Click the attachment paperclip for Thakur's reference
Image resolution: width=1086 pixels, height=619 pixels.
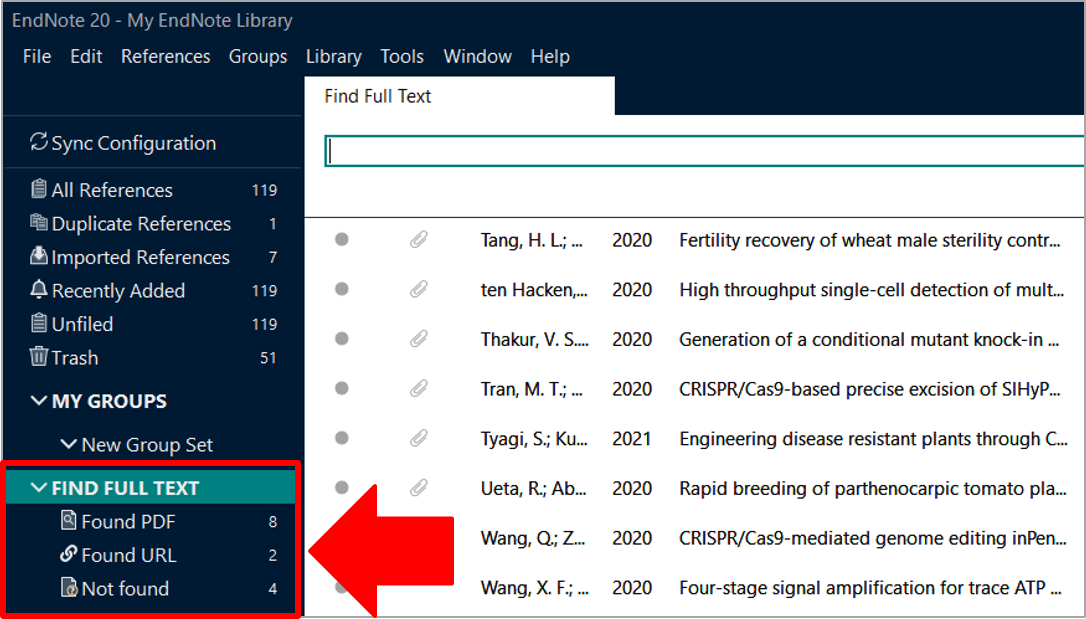coord(418,339)
